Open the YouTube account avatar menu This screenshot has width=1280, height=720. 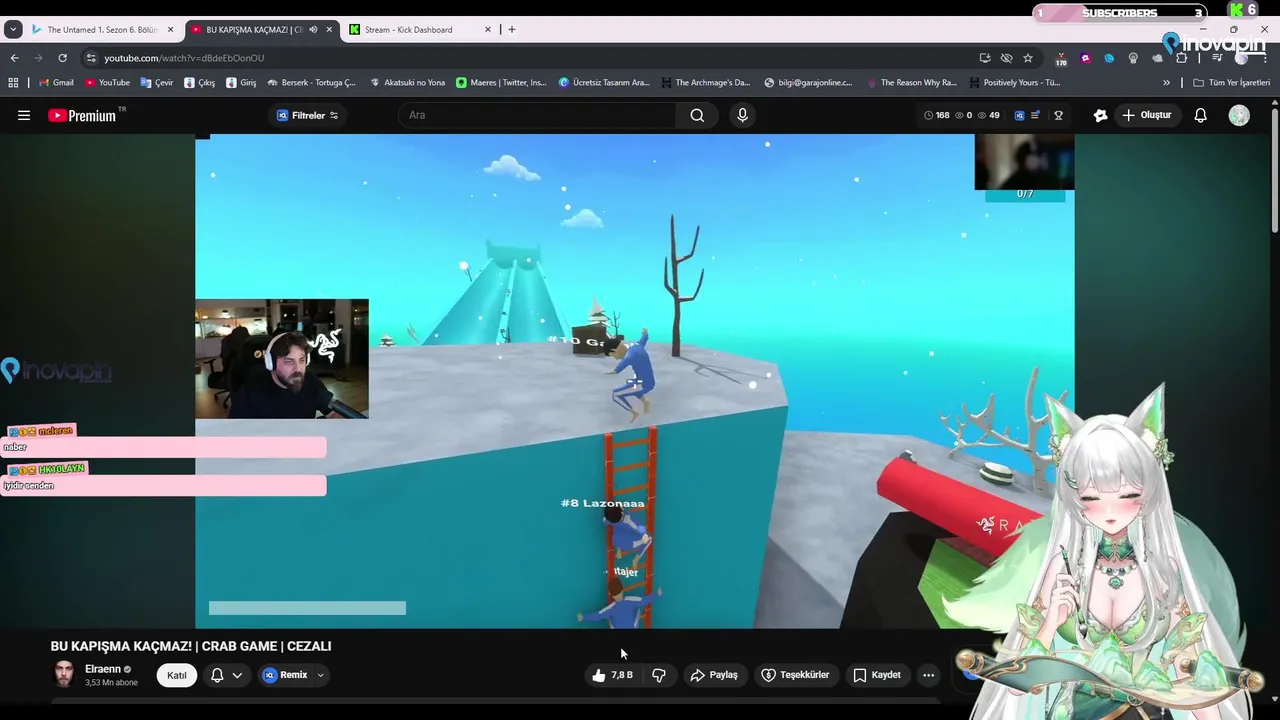click(x=1239, y=115)
